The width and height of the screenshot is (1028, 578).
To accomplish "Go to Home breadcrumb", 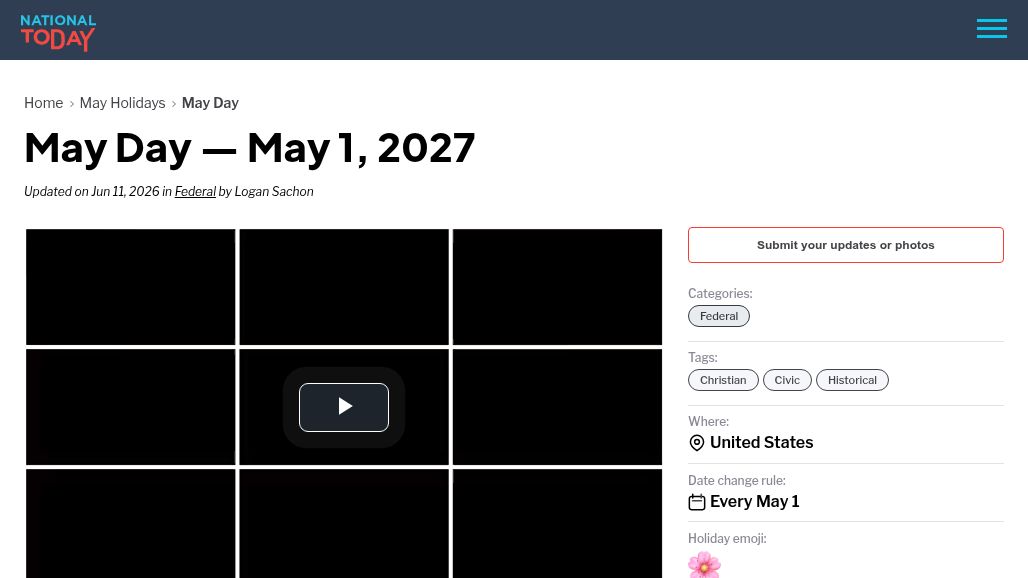I will coord(44,103).
